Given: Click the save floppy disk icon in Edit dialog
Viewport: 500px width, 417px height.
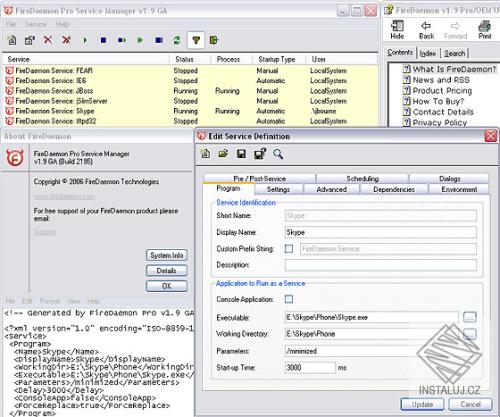Looking at the screenshot, I should point(241,154).
